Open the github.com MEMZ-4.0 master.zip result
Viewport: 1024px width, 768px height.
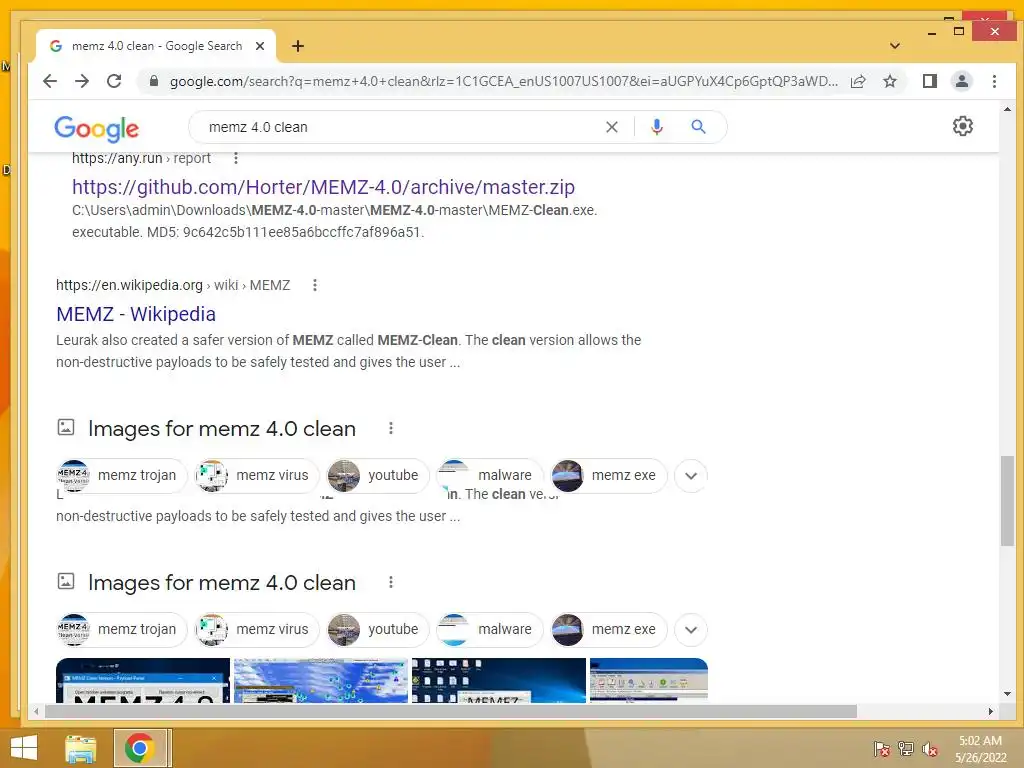[x=323, y=187]
